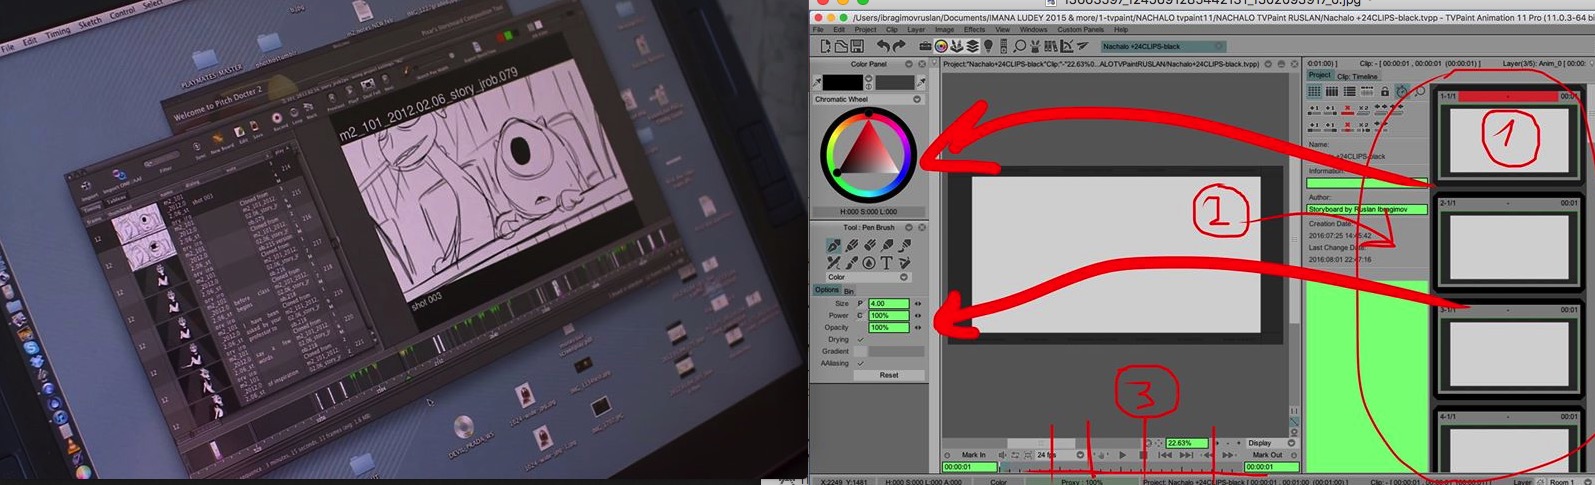Choose the last brush in top tool row

pos(904,245)
